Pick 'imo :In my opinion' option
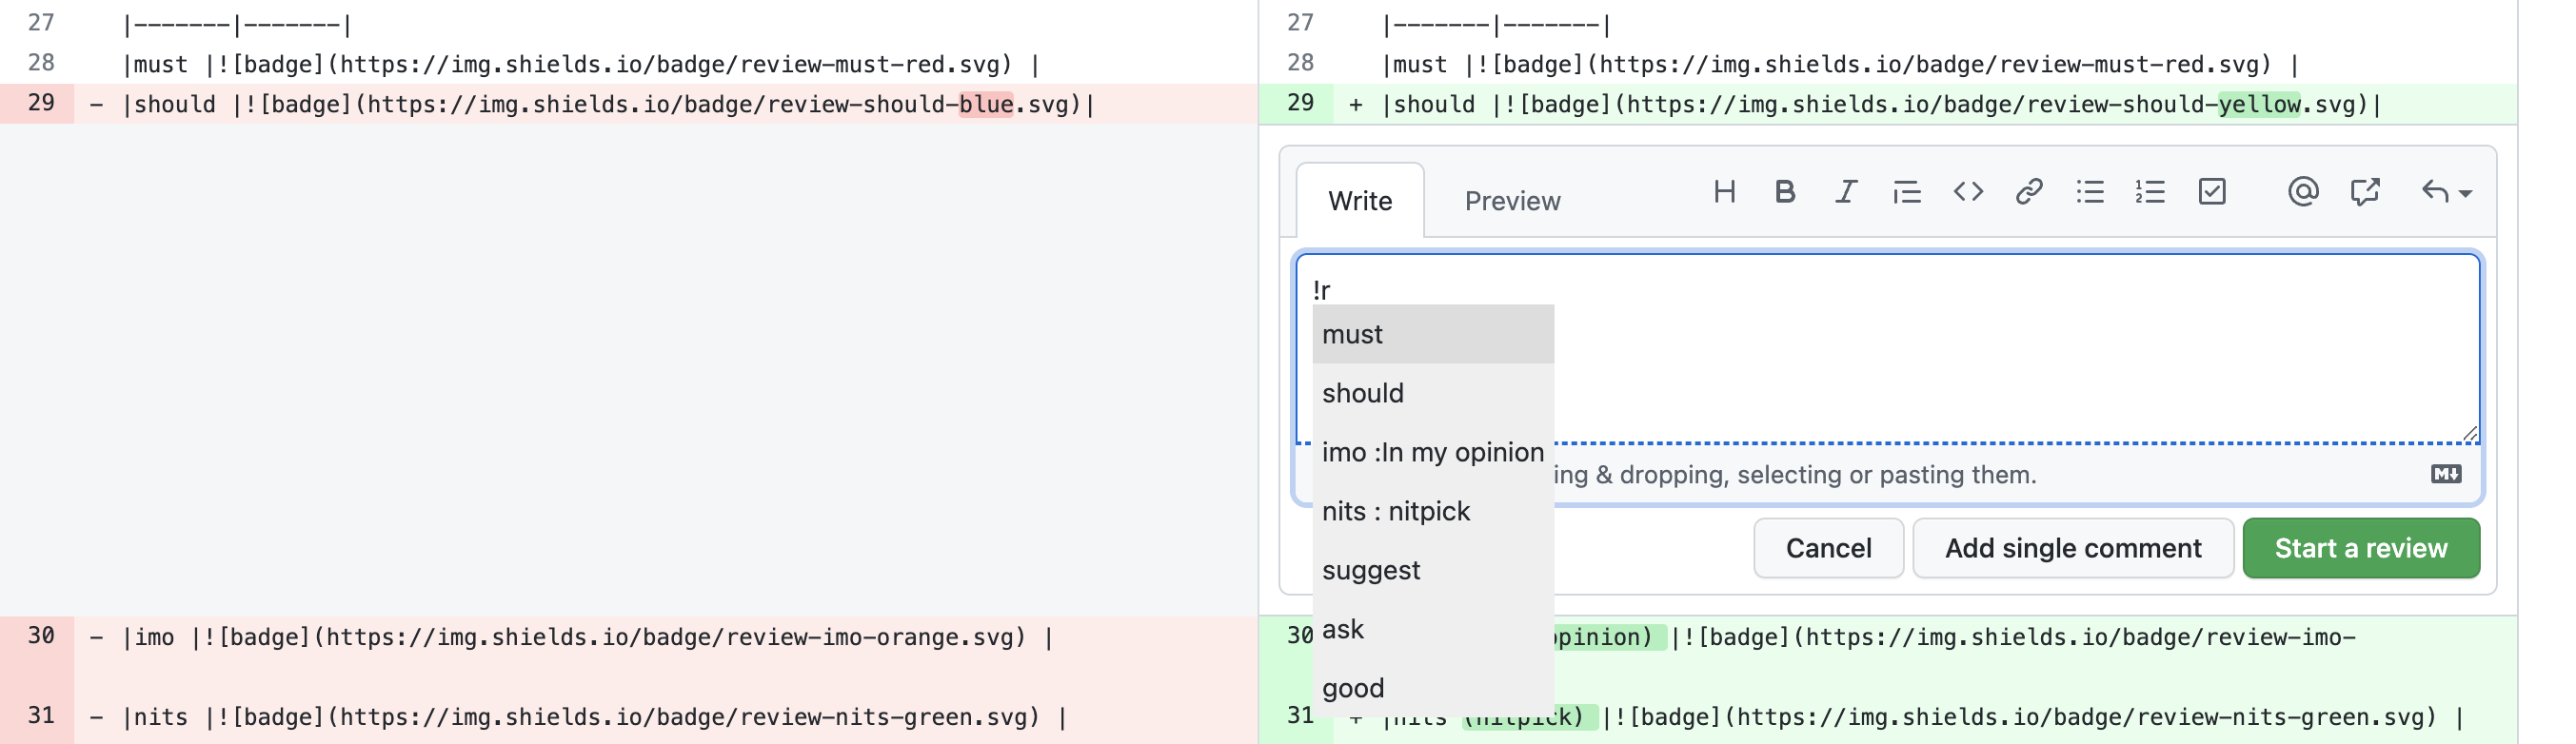Viewport: 2576px width, 744px height. coord(1432,452)
